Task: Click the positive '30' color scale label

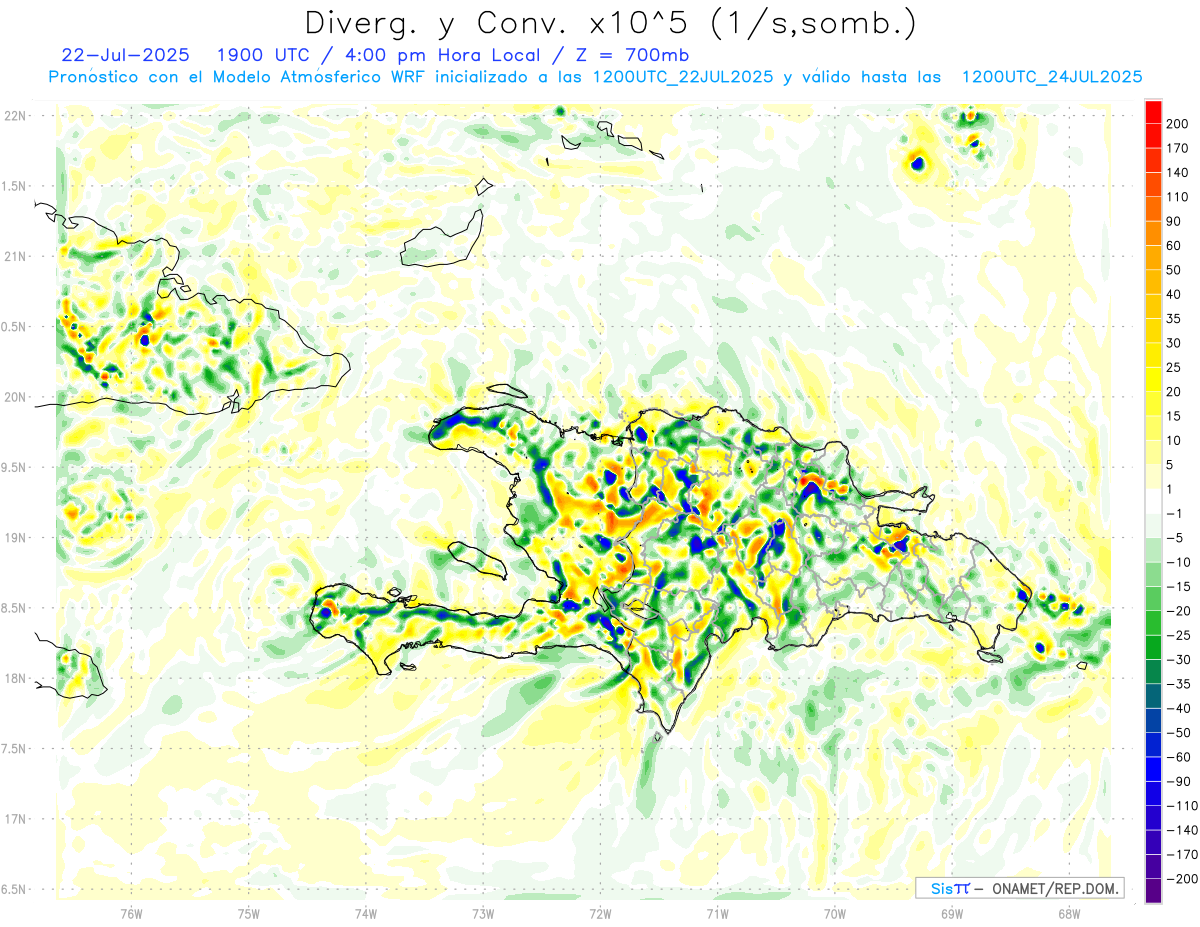Action: (x=1174, y=343)
